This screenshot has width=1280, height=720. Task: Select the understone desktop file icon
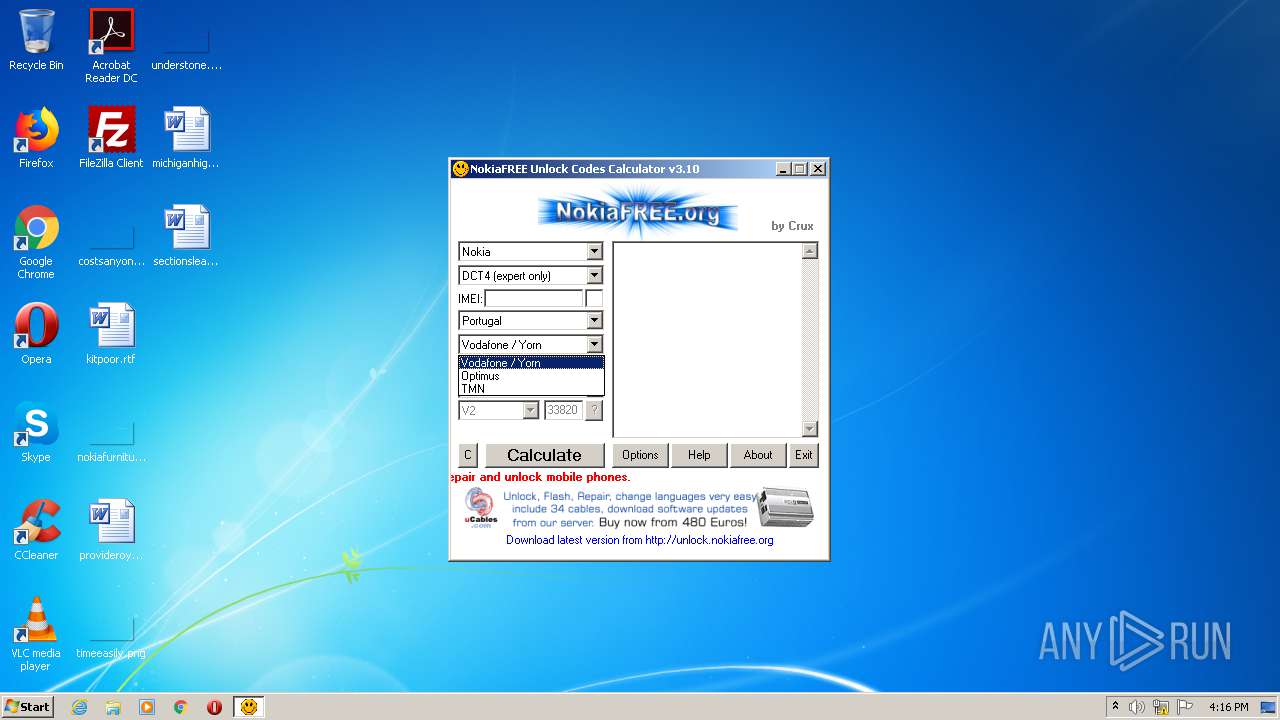pyautogui.click(x=186, y=40)
